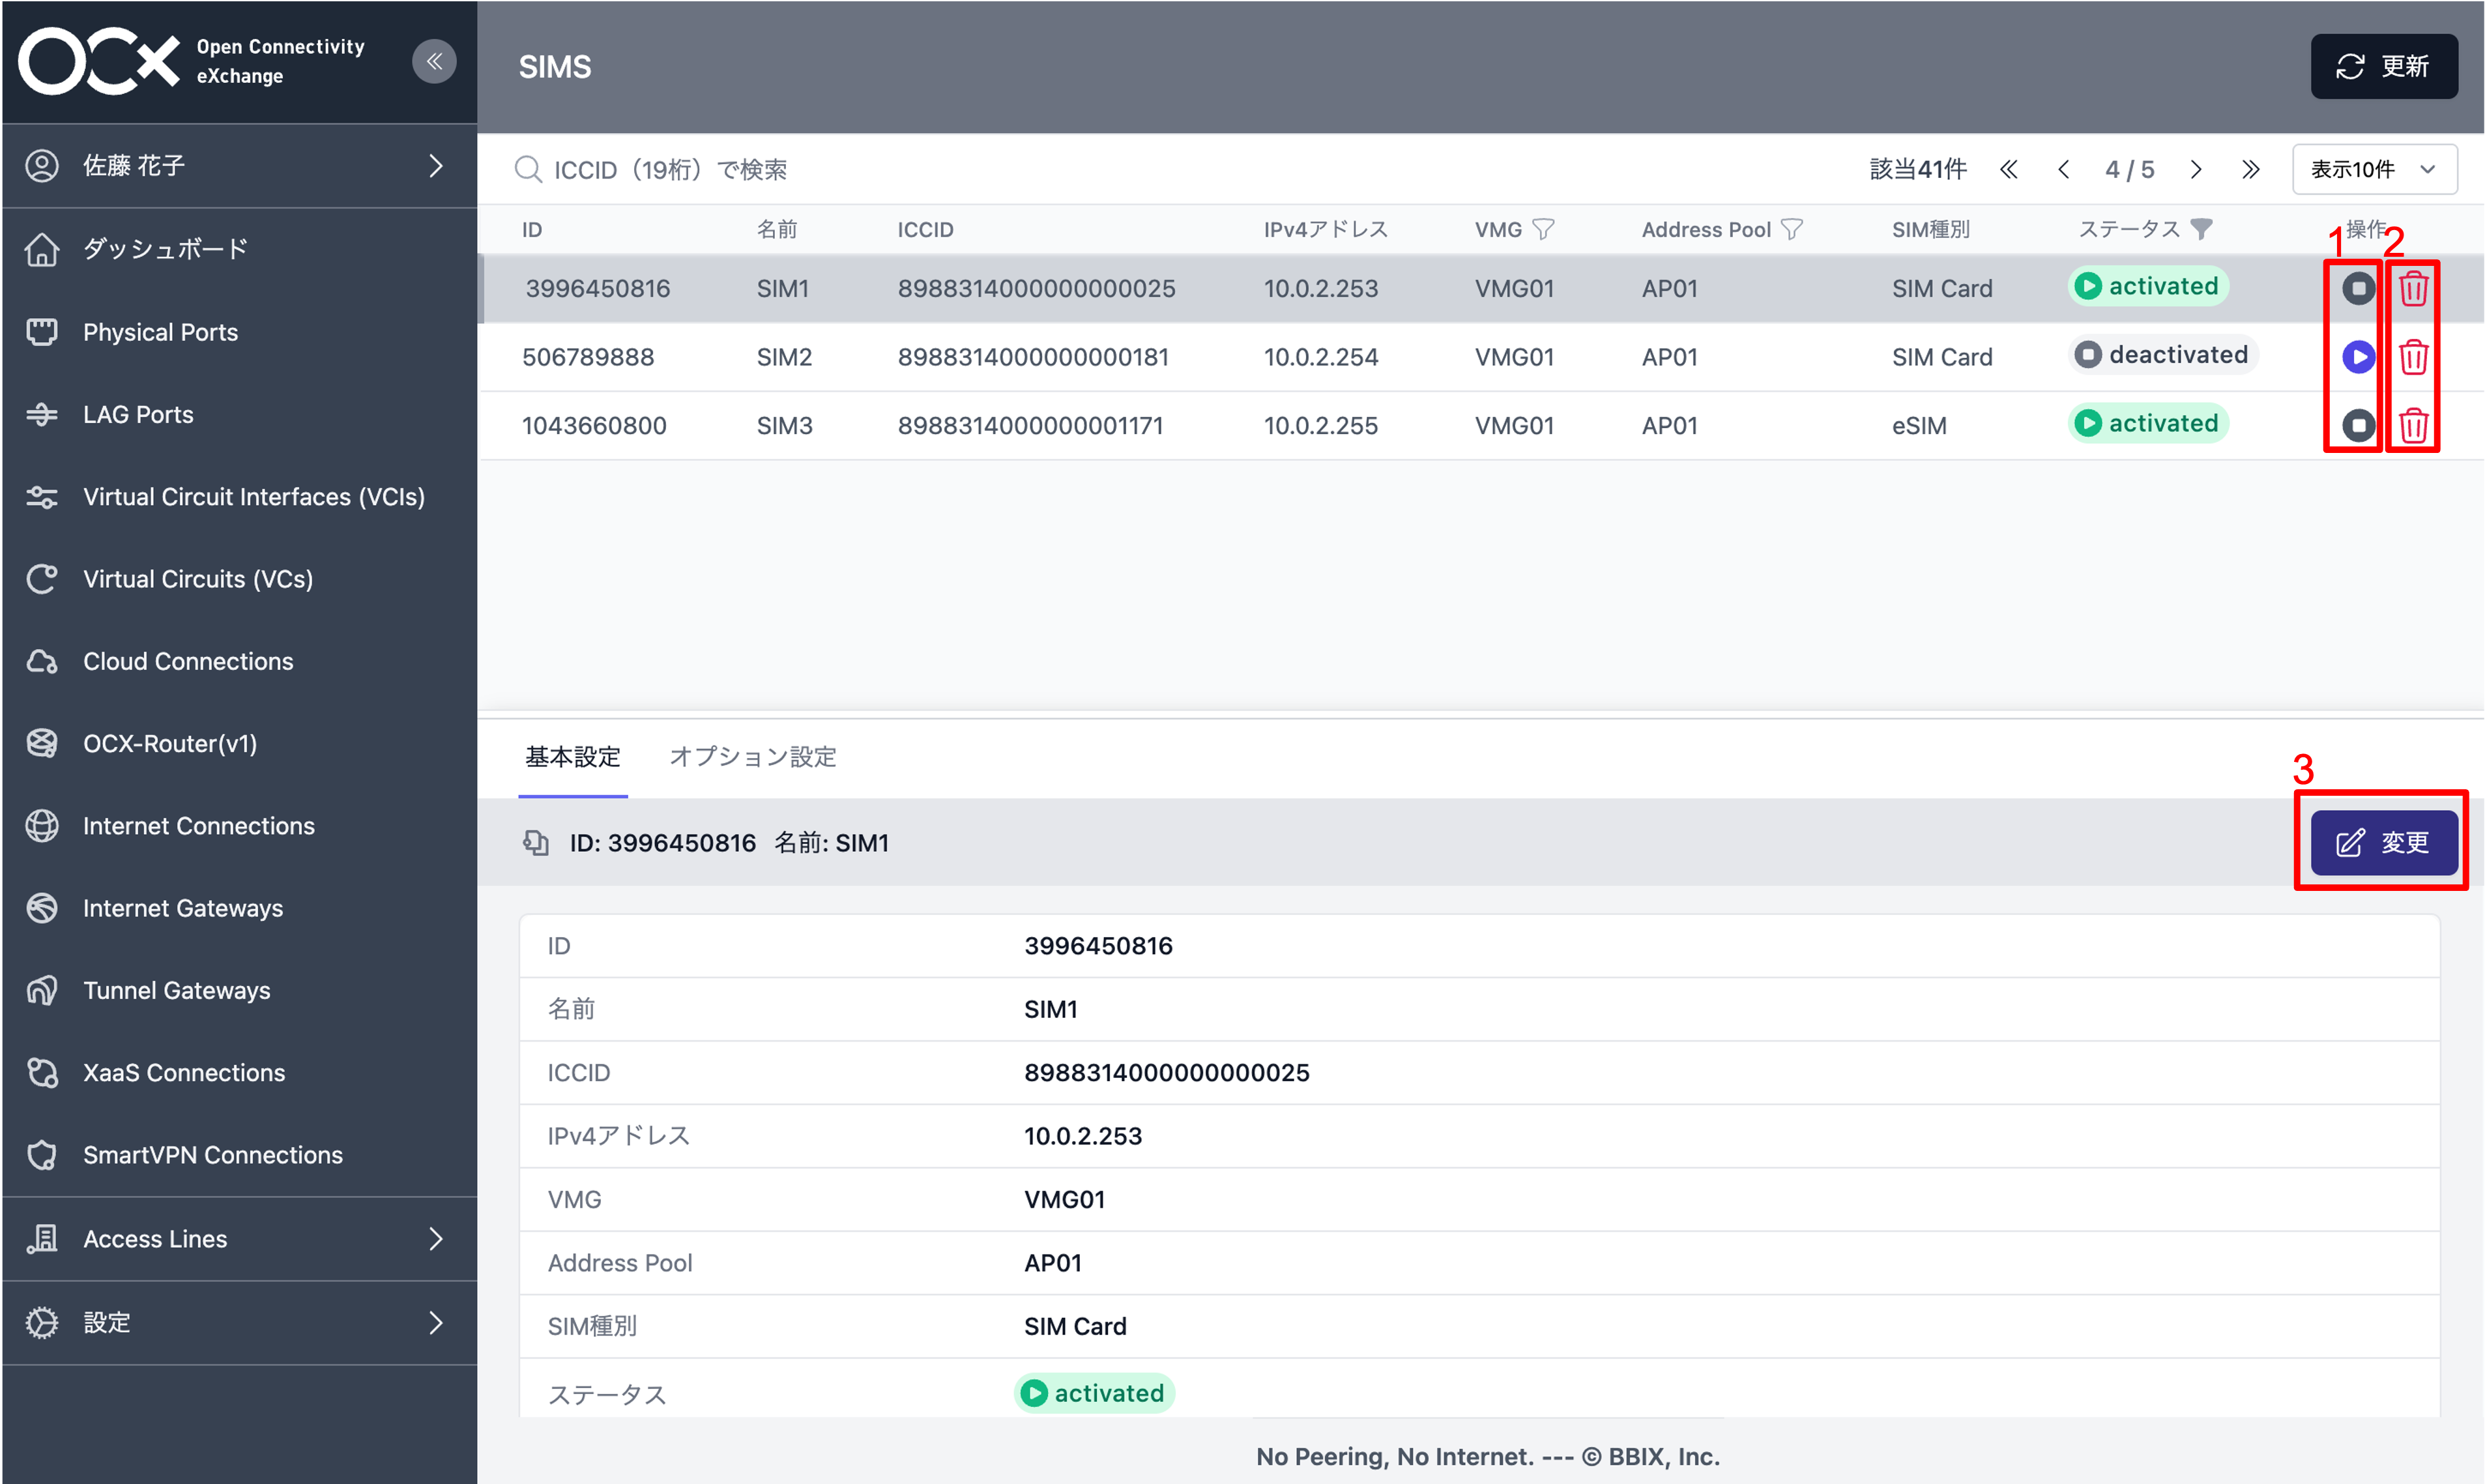Switch to the オプション設定 tab
The image size is (2485, 1484).
(753, 757)
